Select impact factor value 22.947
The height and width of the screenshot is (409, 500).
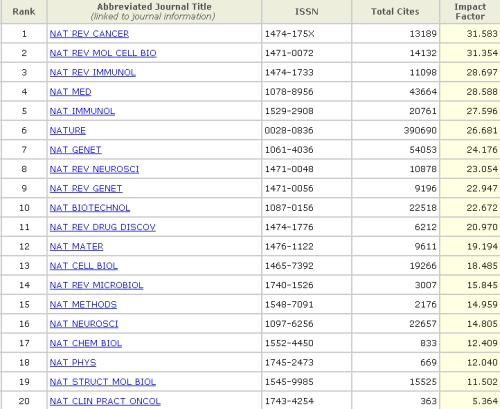pyautogui.click(x=482, y=189)
